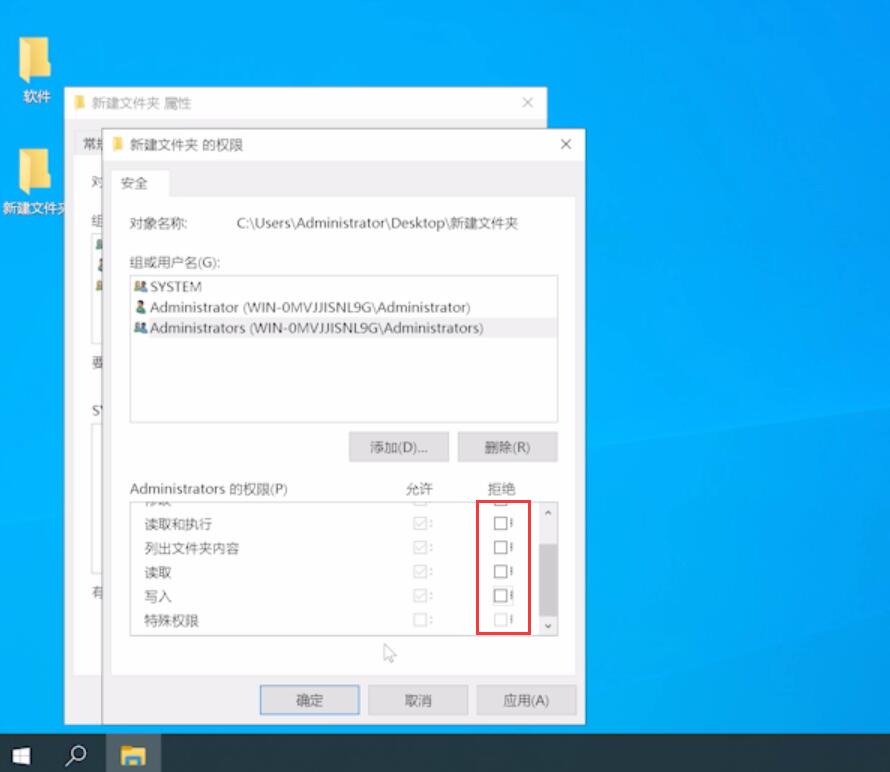Click the permissions list scroll down arrow
890x772 pixels.
point(548,626)
